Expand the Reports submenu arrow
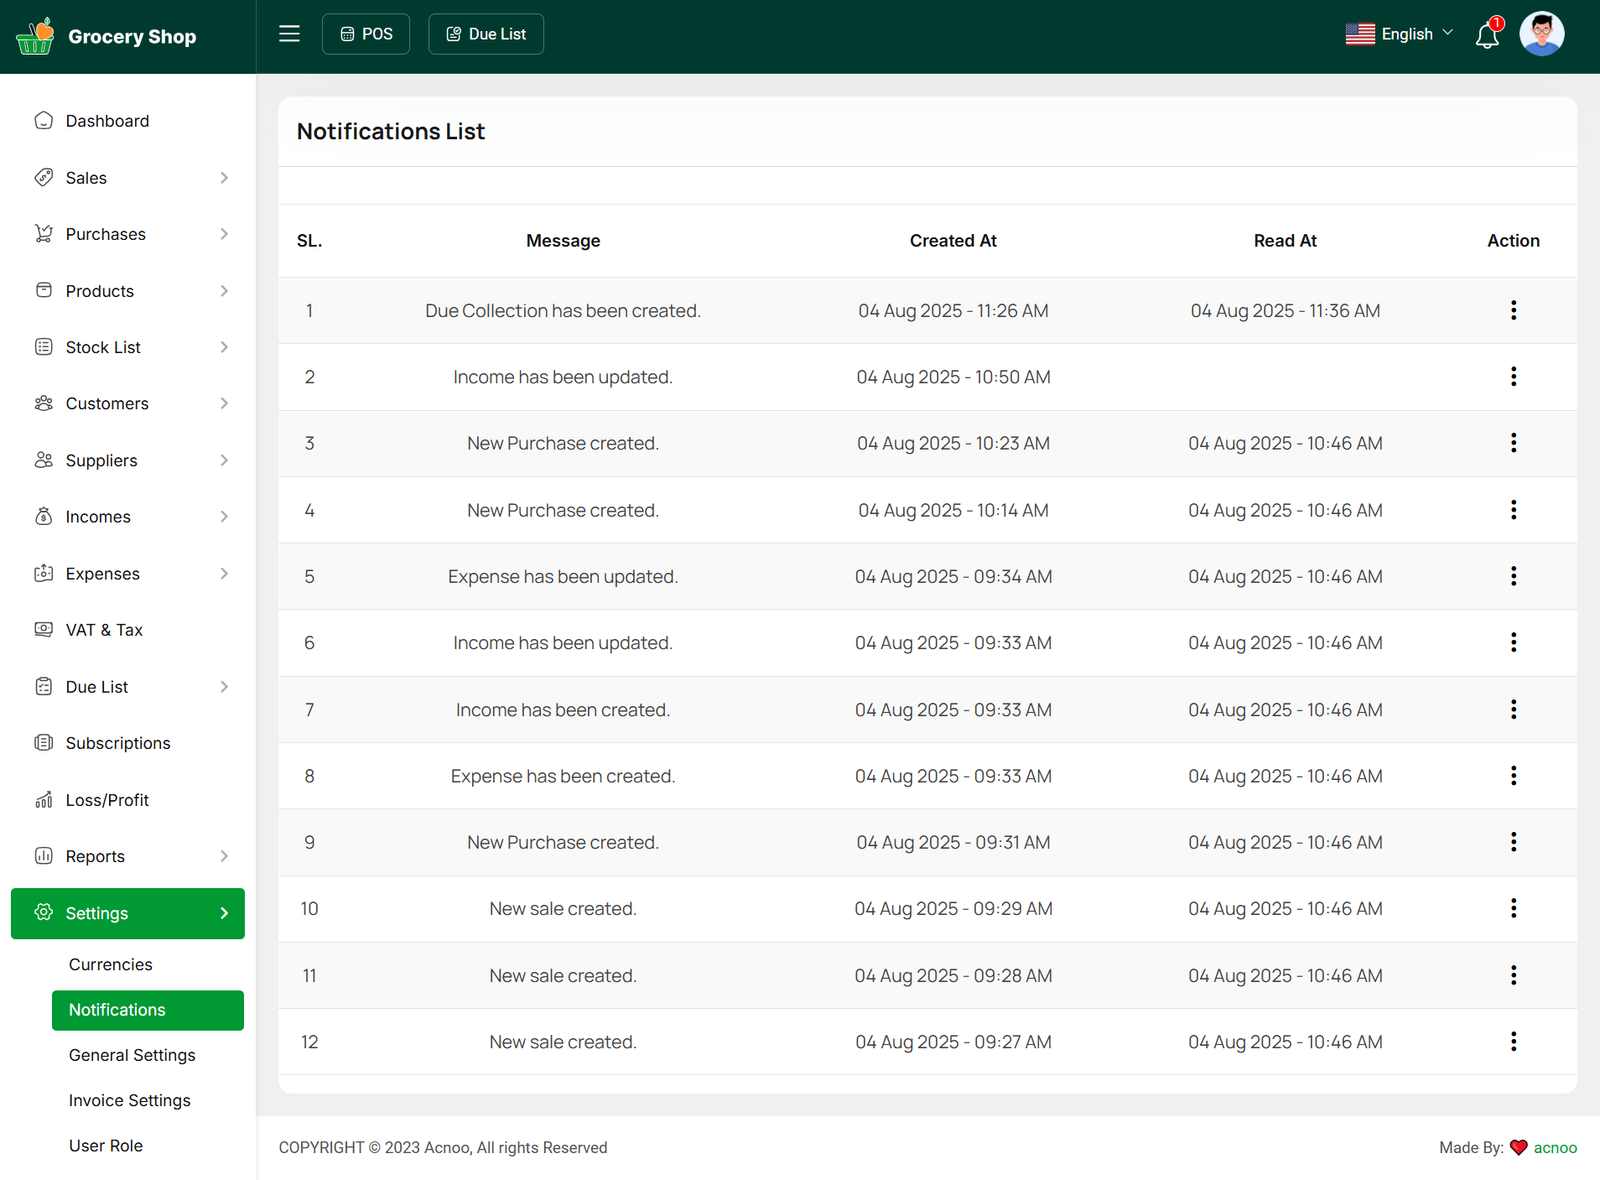Screen dimensions: 1600x1180 pos(224,856)
